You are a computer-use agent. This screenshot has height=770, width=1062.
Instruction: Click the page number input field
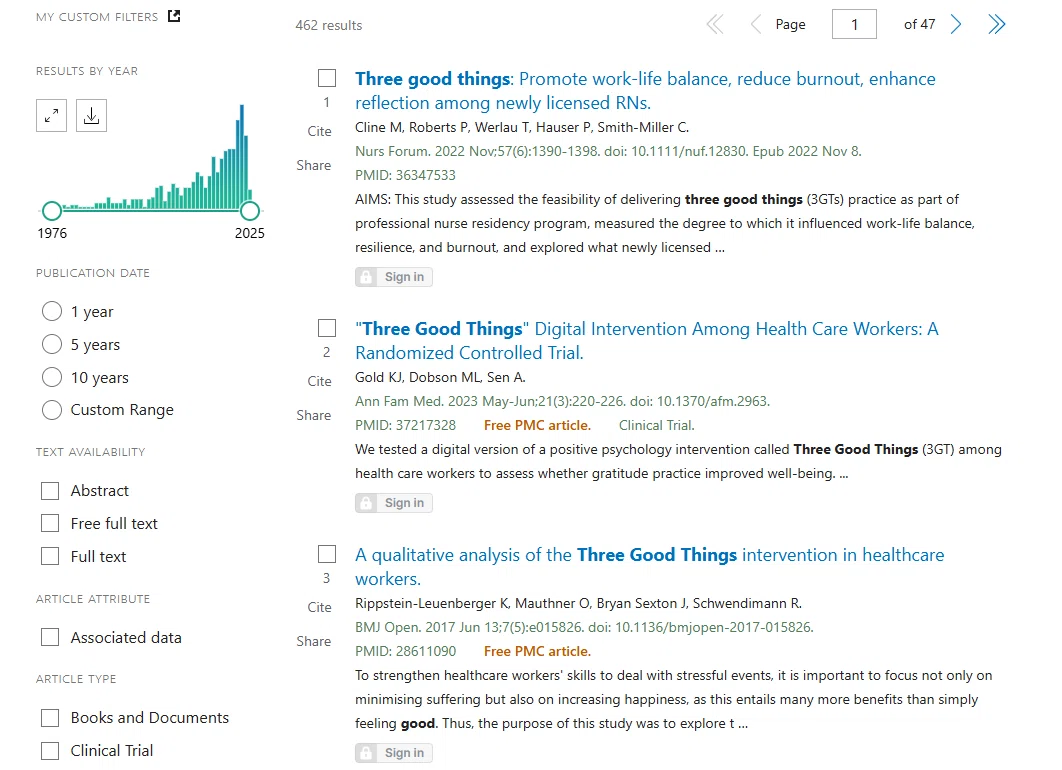(854, 24)
